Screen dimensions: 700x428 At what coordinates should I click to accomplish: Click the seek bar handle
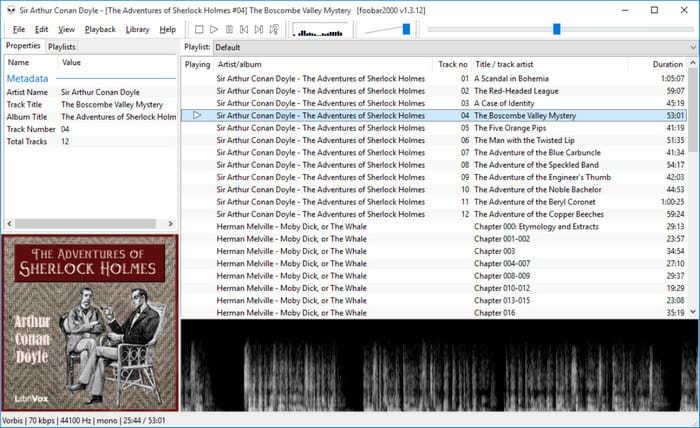point(557,29)
